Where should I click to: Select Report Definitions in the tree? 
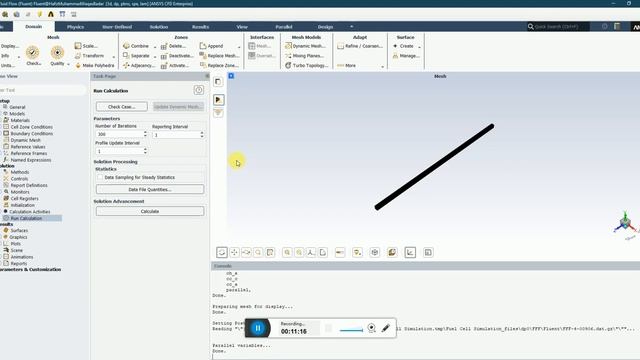pyautogui.click(x=29, y=185)
